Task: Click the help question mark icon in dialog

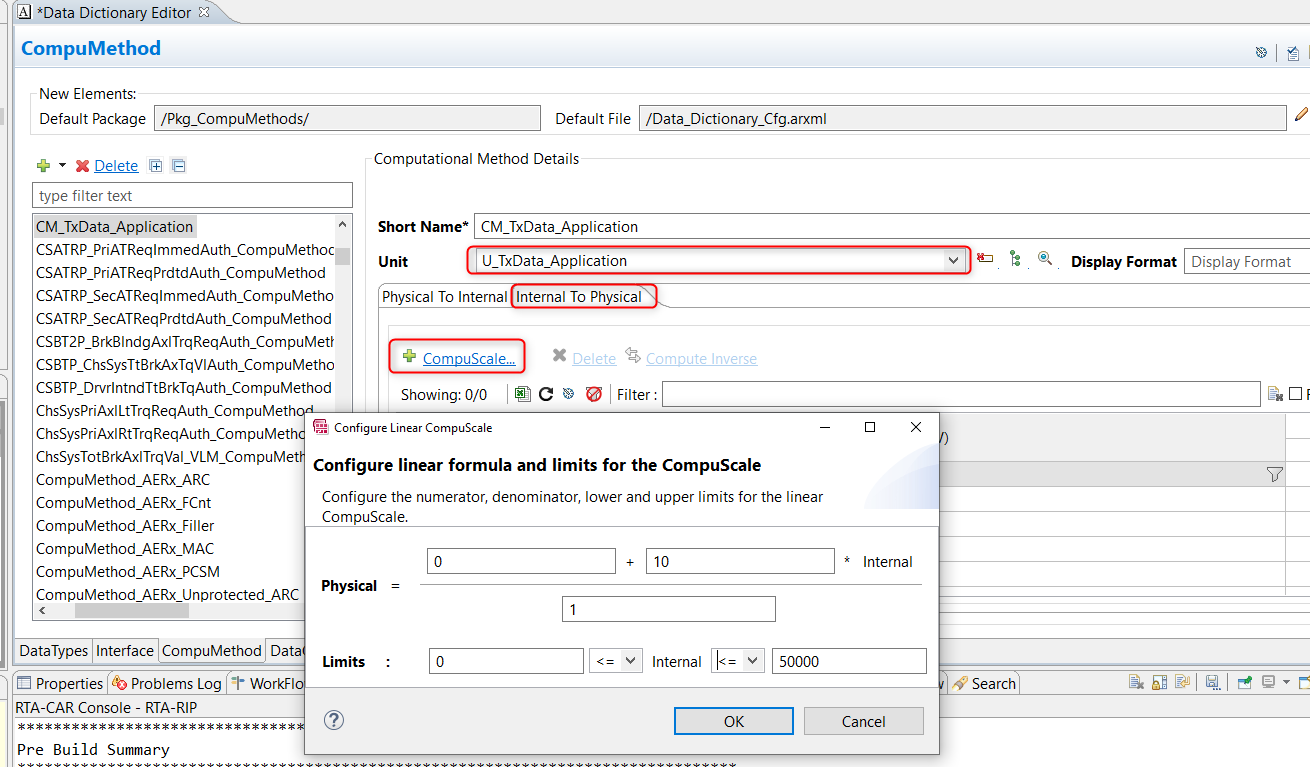Action: point(334,720)
